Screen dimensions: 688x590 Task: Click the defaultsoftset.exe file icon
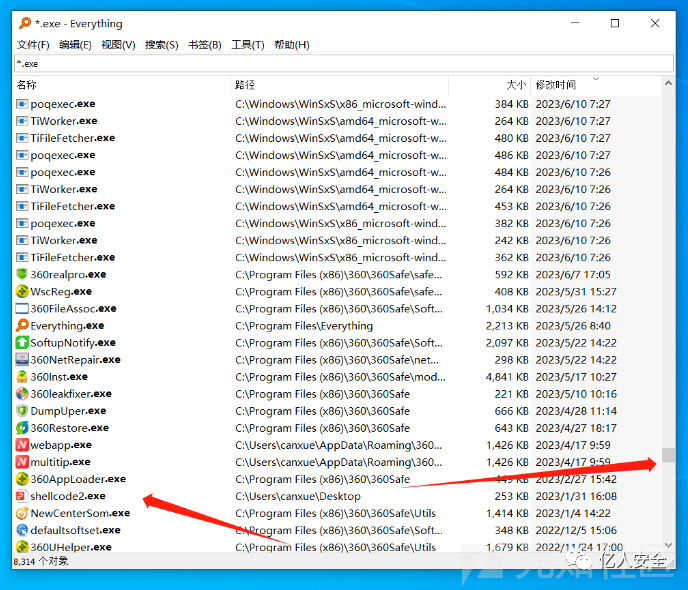point(22,530)
